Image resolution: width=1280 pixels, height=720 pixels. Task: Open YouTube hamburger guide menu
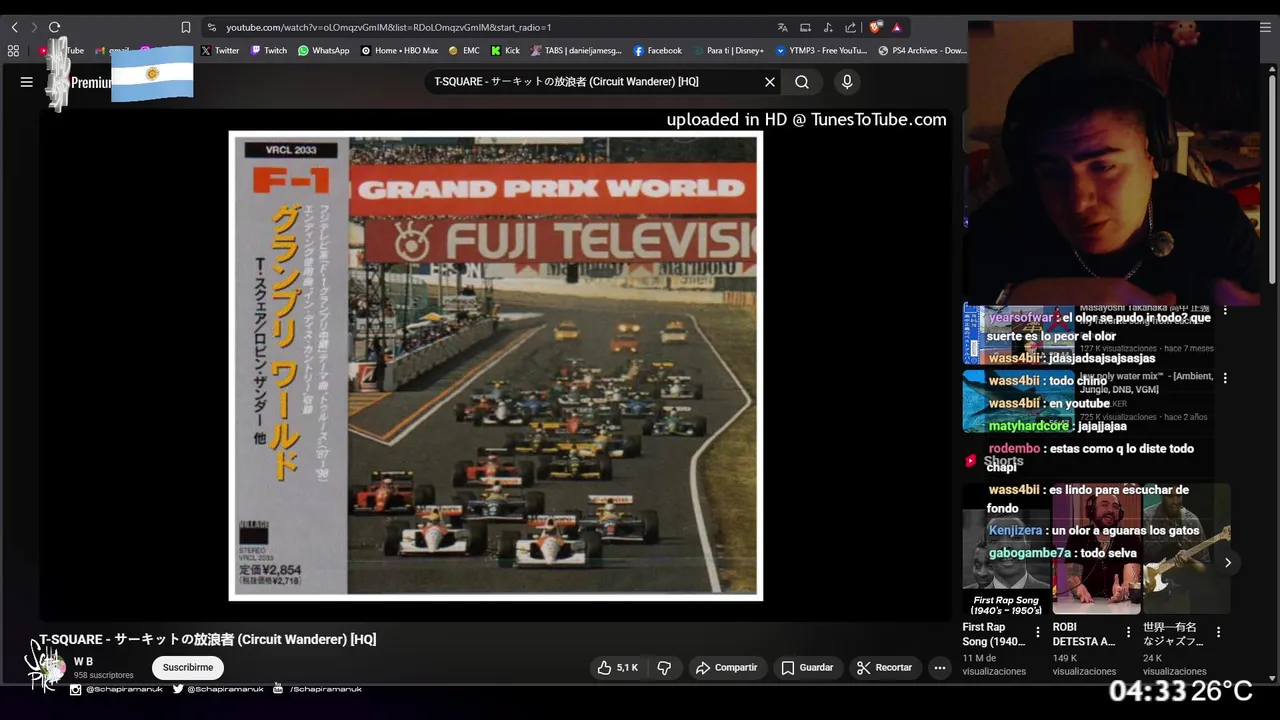coord(27,82)
